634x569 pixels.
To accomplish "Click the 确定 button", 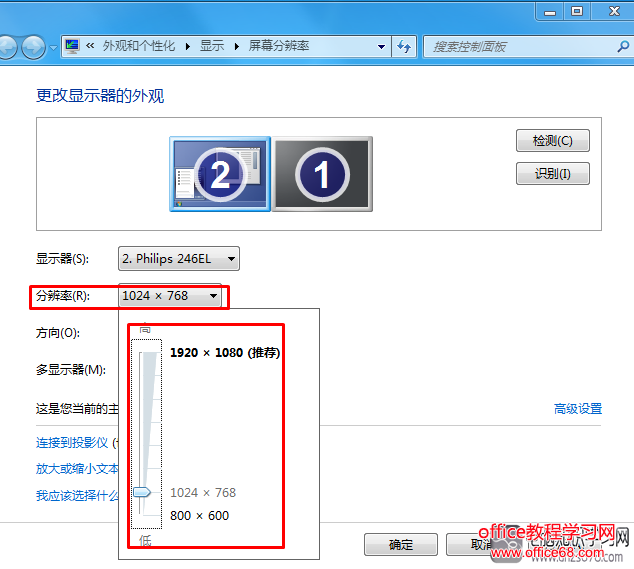I will [401, 544].
